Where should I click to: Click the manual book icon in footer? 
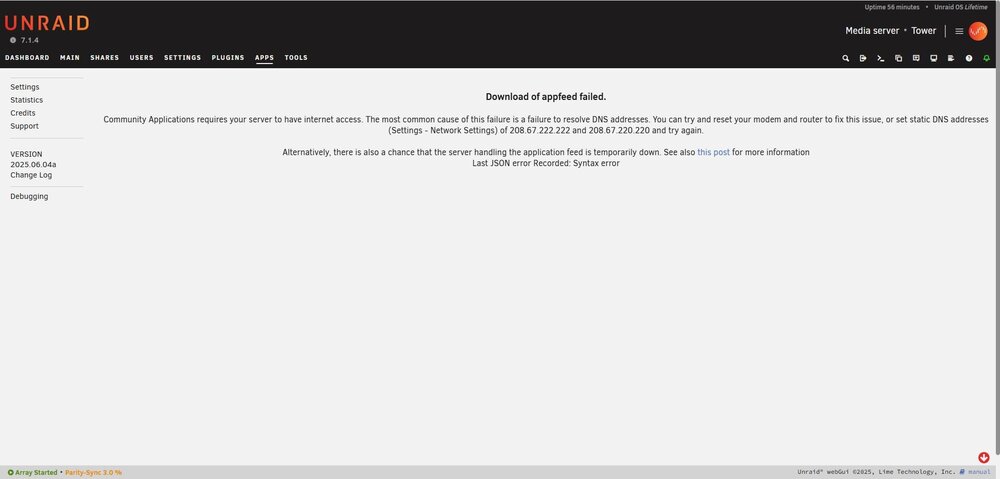962,472
